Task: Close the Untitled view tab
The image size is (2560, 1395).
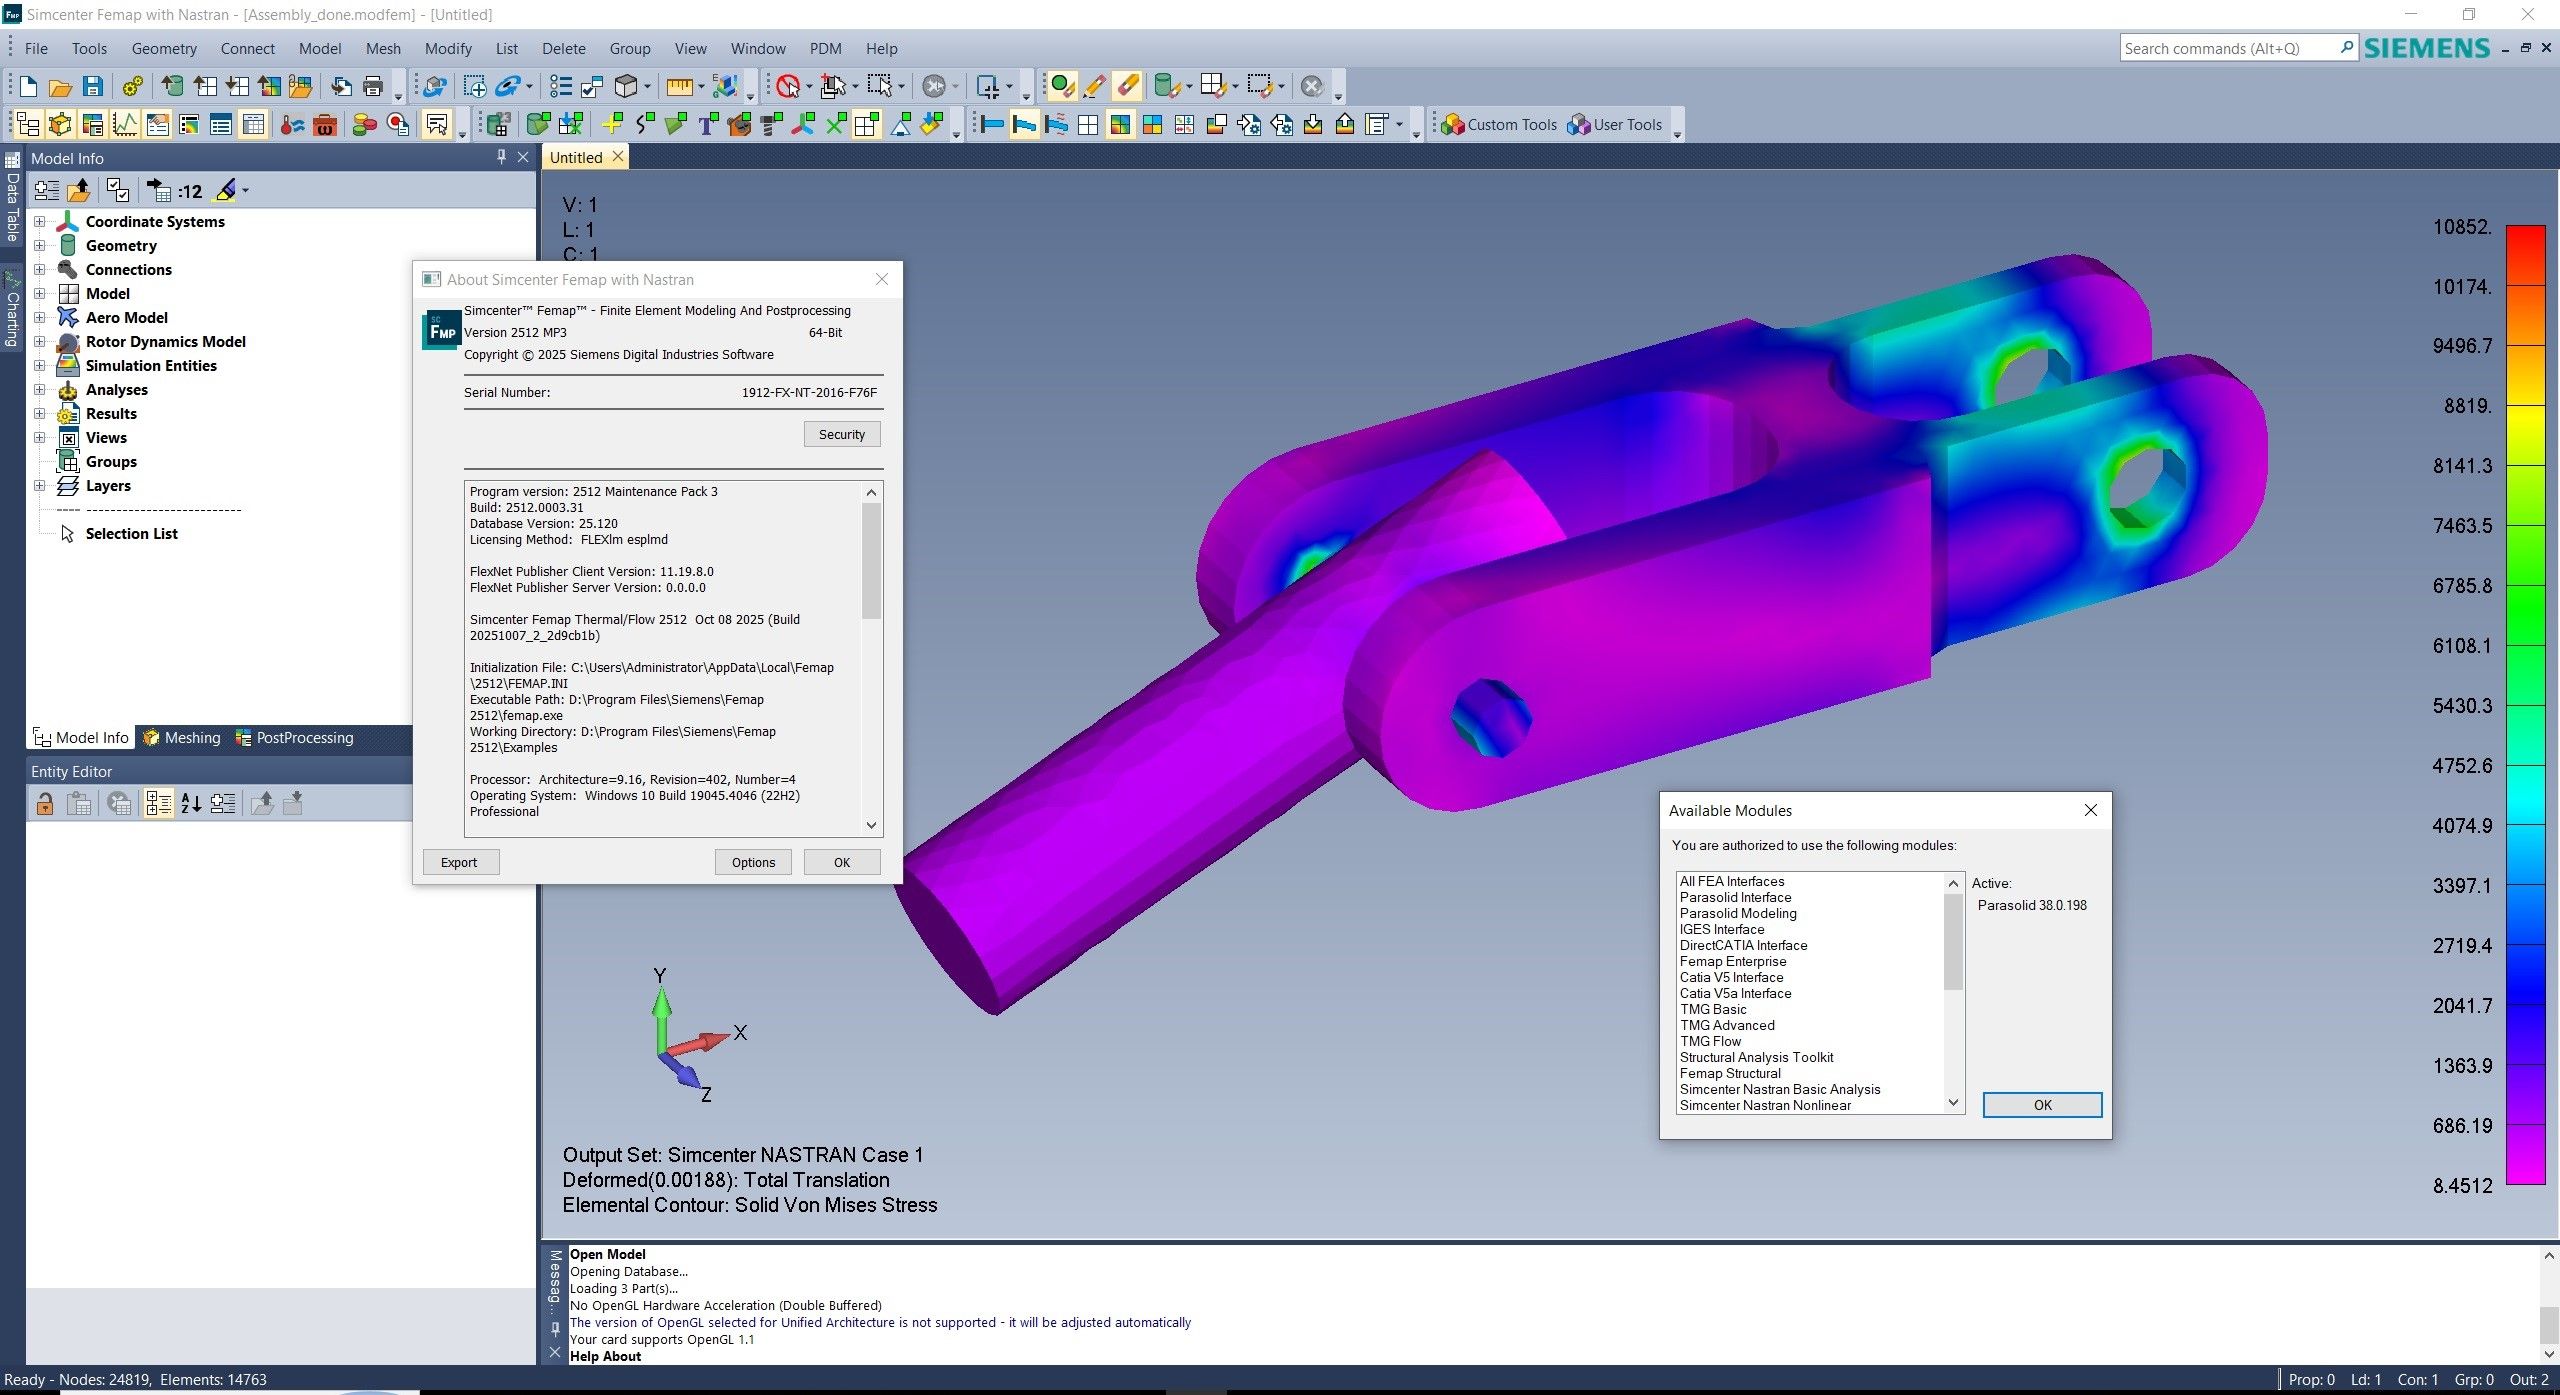Action: [x=618, y=157]
